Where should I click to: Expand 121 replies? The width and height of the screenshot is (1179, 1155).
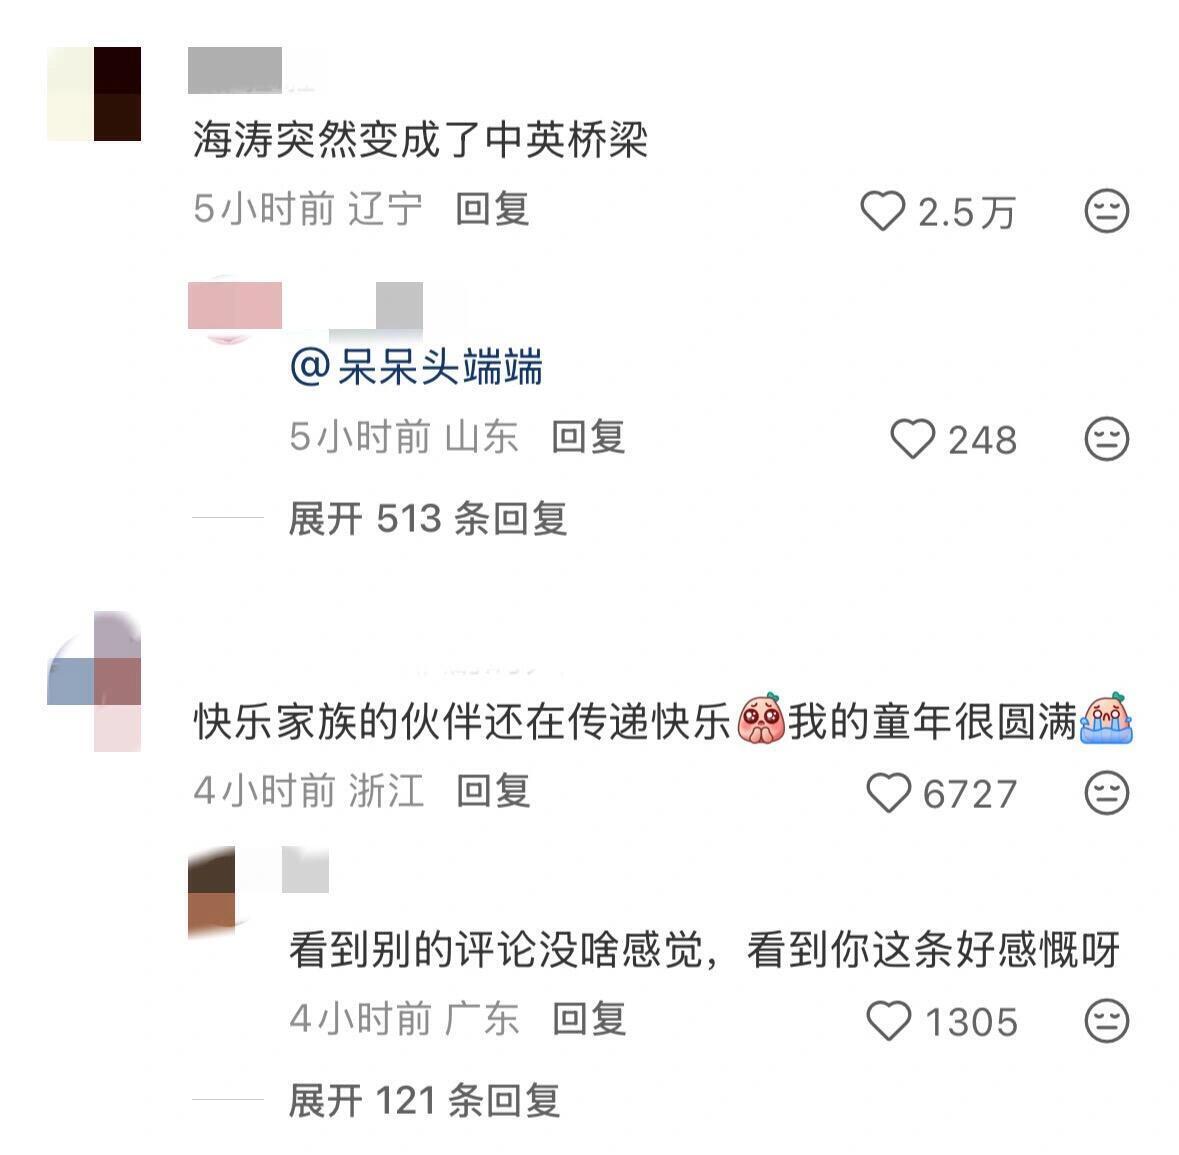[424, 1101]
